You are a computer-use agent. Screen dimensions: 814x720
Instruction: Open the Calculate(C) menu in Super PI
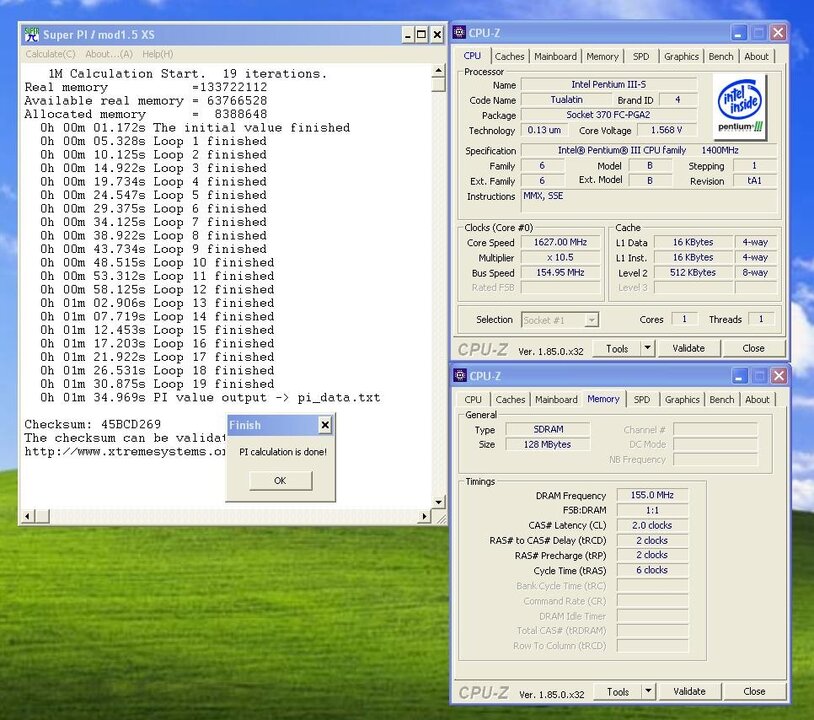pos(50,54)
